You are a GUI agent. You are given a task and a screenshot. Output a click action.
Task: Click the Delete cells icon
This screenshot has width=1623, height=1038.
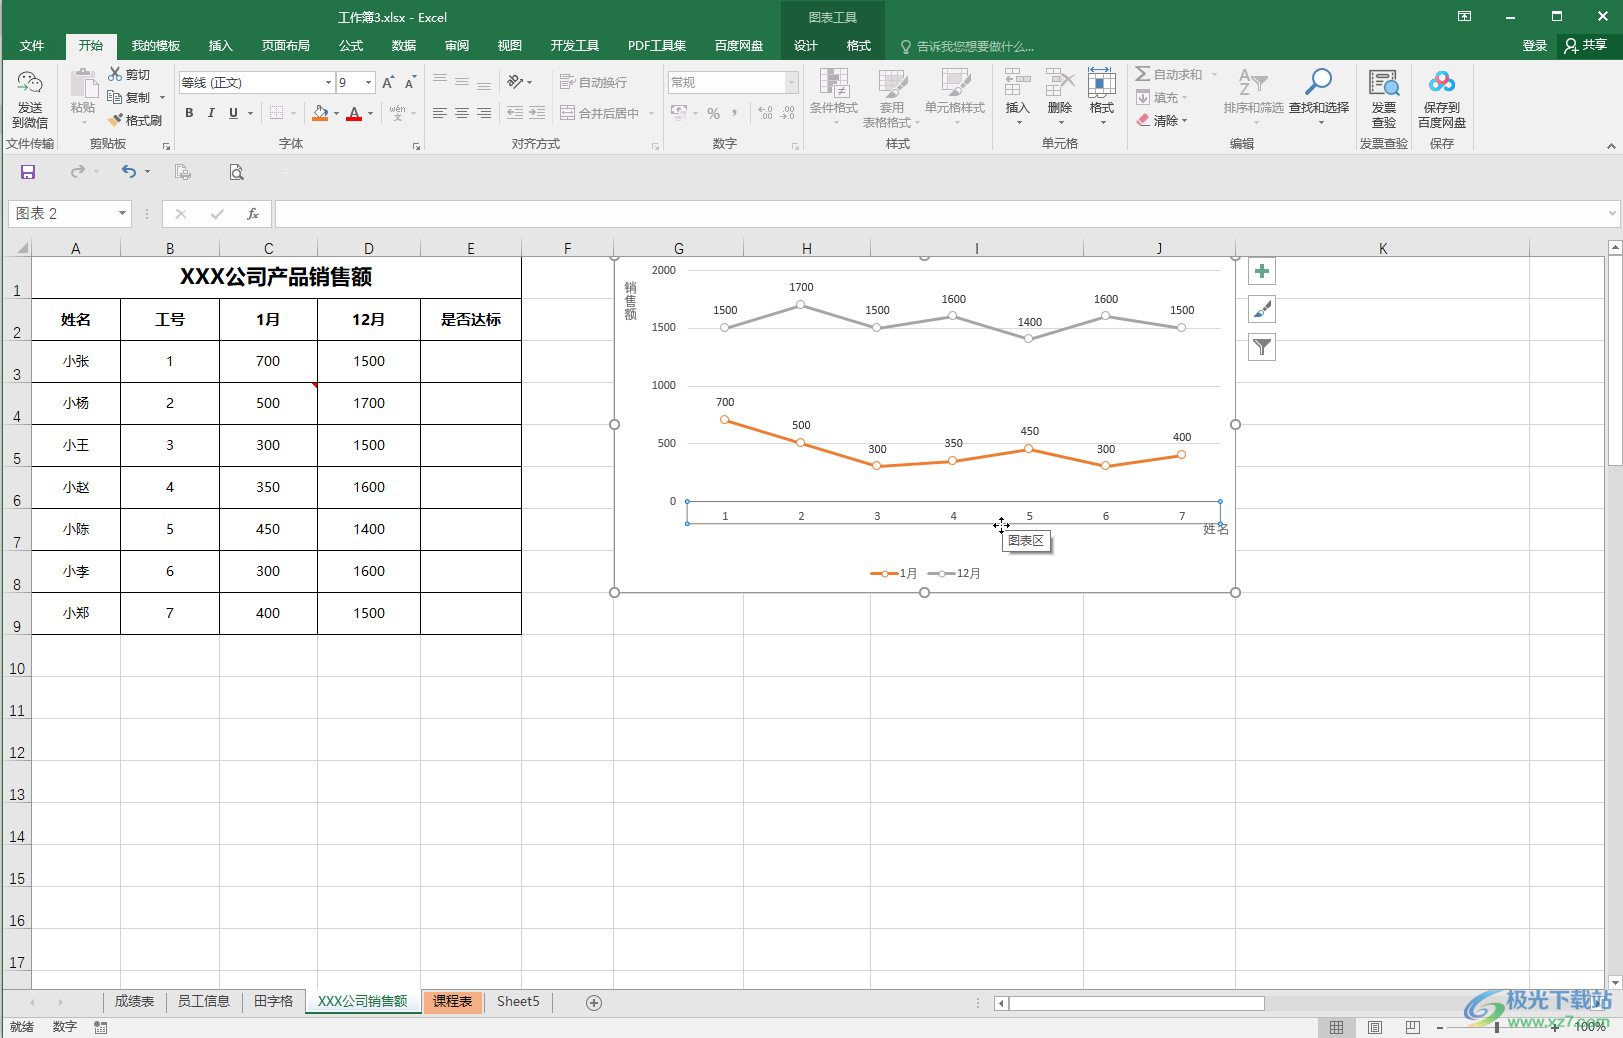(x=1059, y=83)
